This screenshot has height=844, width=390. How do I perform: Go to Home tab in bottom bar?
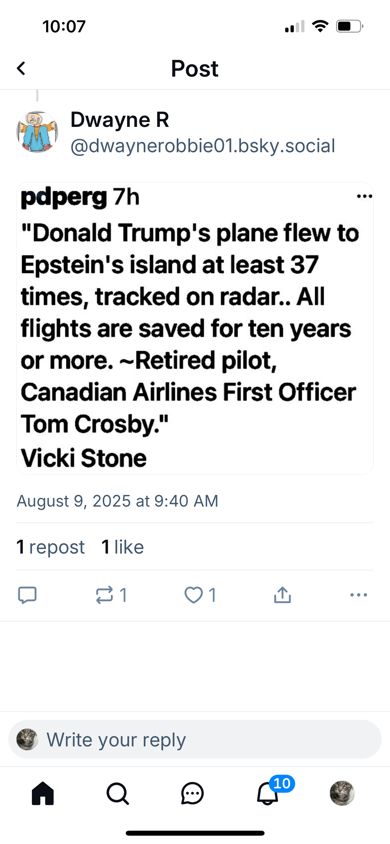43,793
